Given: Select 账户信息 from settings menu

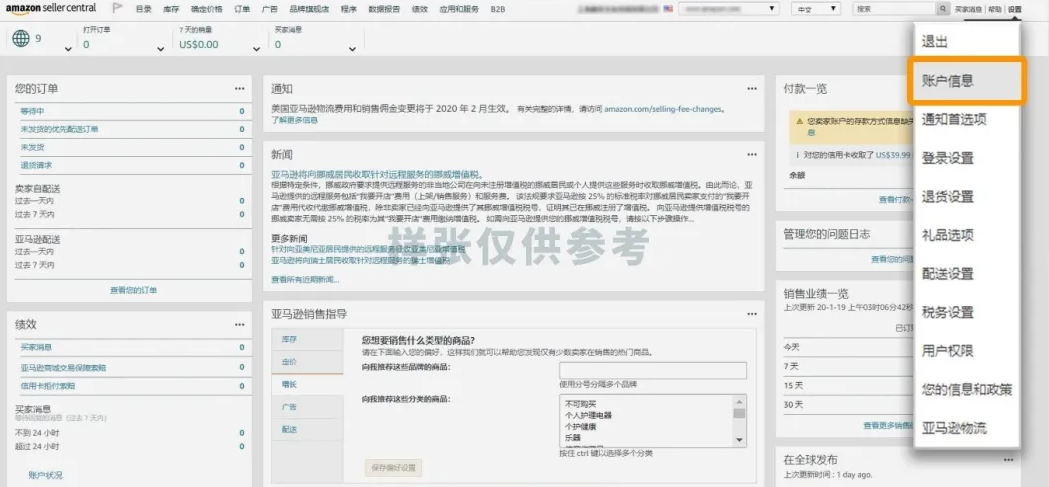Looking at the screenshot, I should [967, 82].
